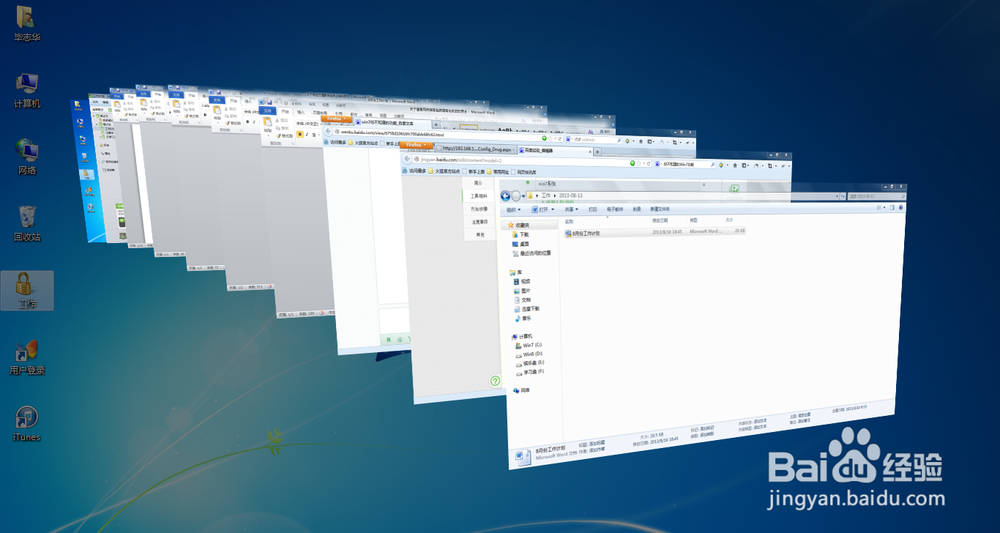Select the 工具/原料 section on jingyan page

click(479, 196)
